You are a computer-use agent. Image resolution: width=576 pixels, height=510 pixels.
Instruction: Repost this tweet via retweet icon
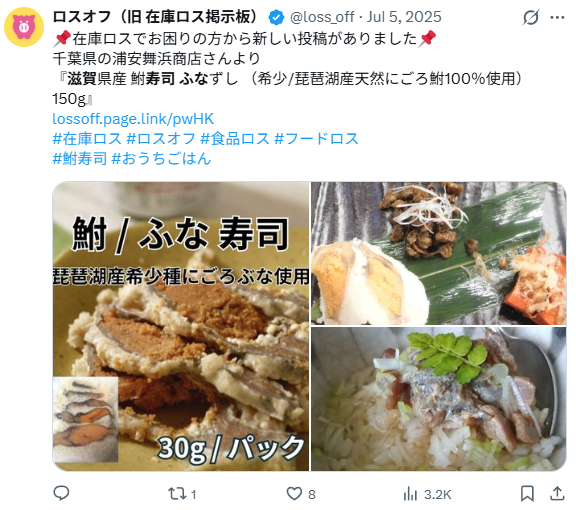177,493
